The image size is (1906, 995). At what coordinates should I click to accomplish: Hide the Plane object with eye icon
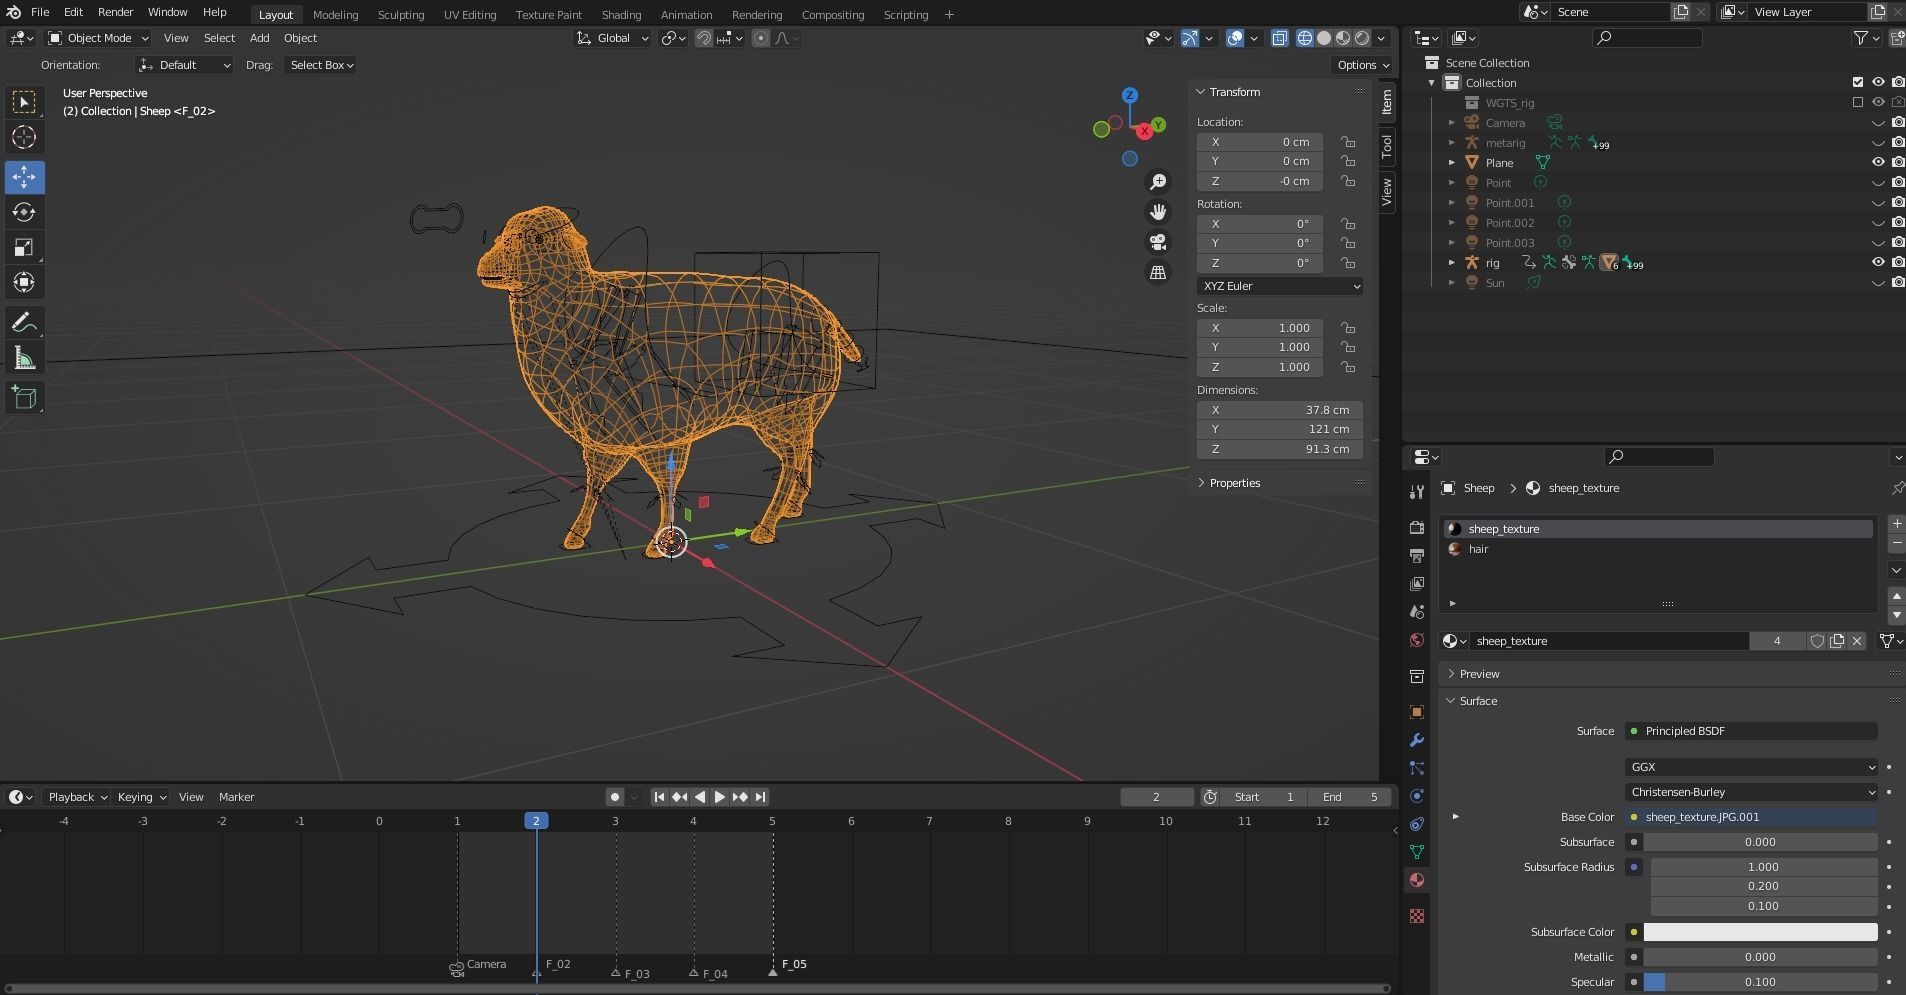(x=1878, y=162)
